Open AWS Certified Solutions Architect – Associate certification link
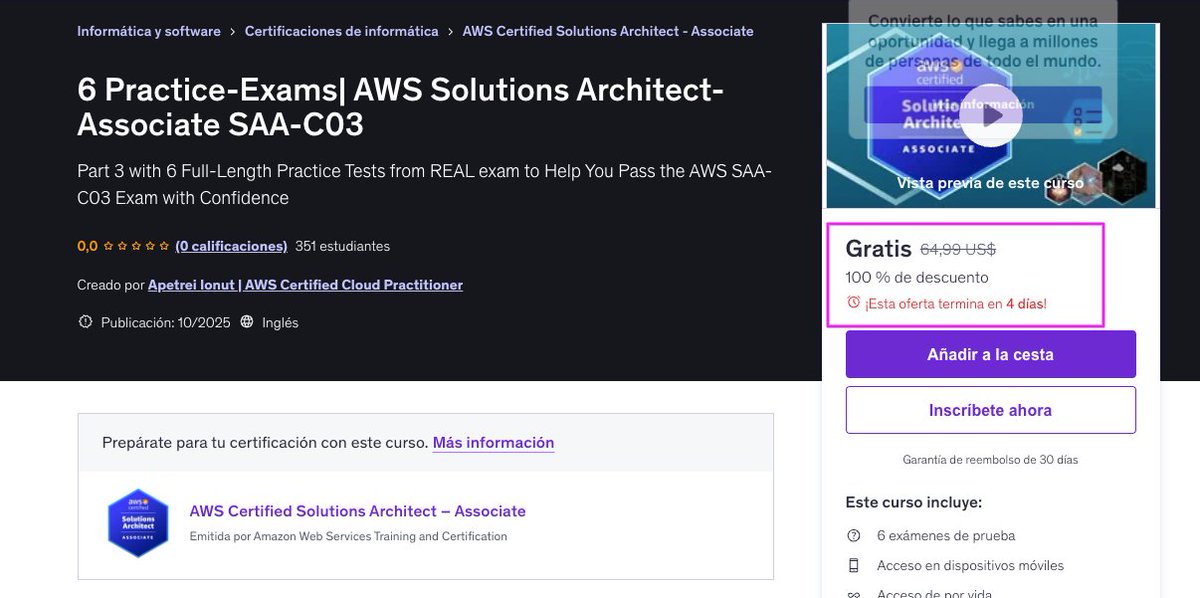The width and height of the screenshot is (1200, 598). [x=358, y=511]
